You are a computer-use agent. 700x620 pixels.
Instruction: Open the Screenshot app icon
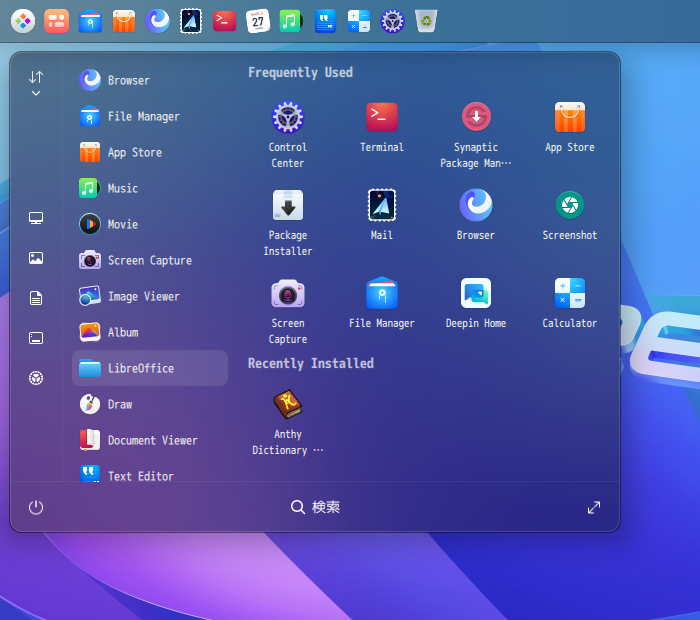pyautogui.click(x=570, y=206)
